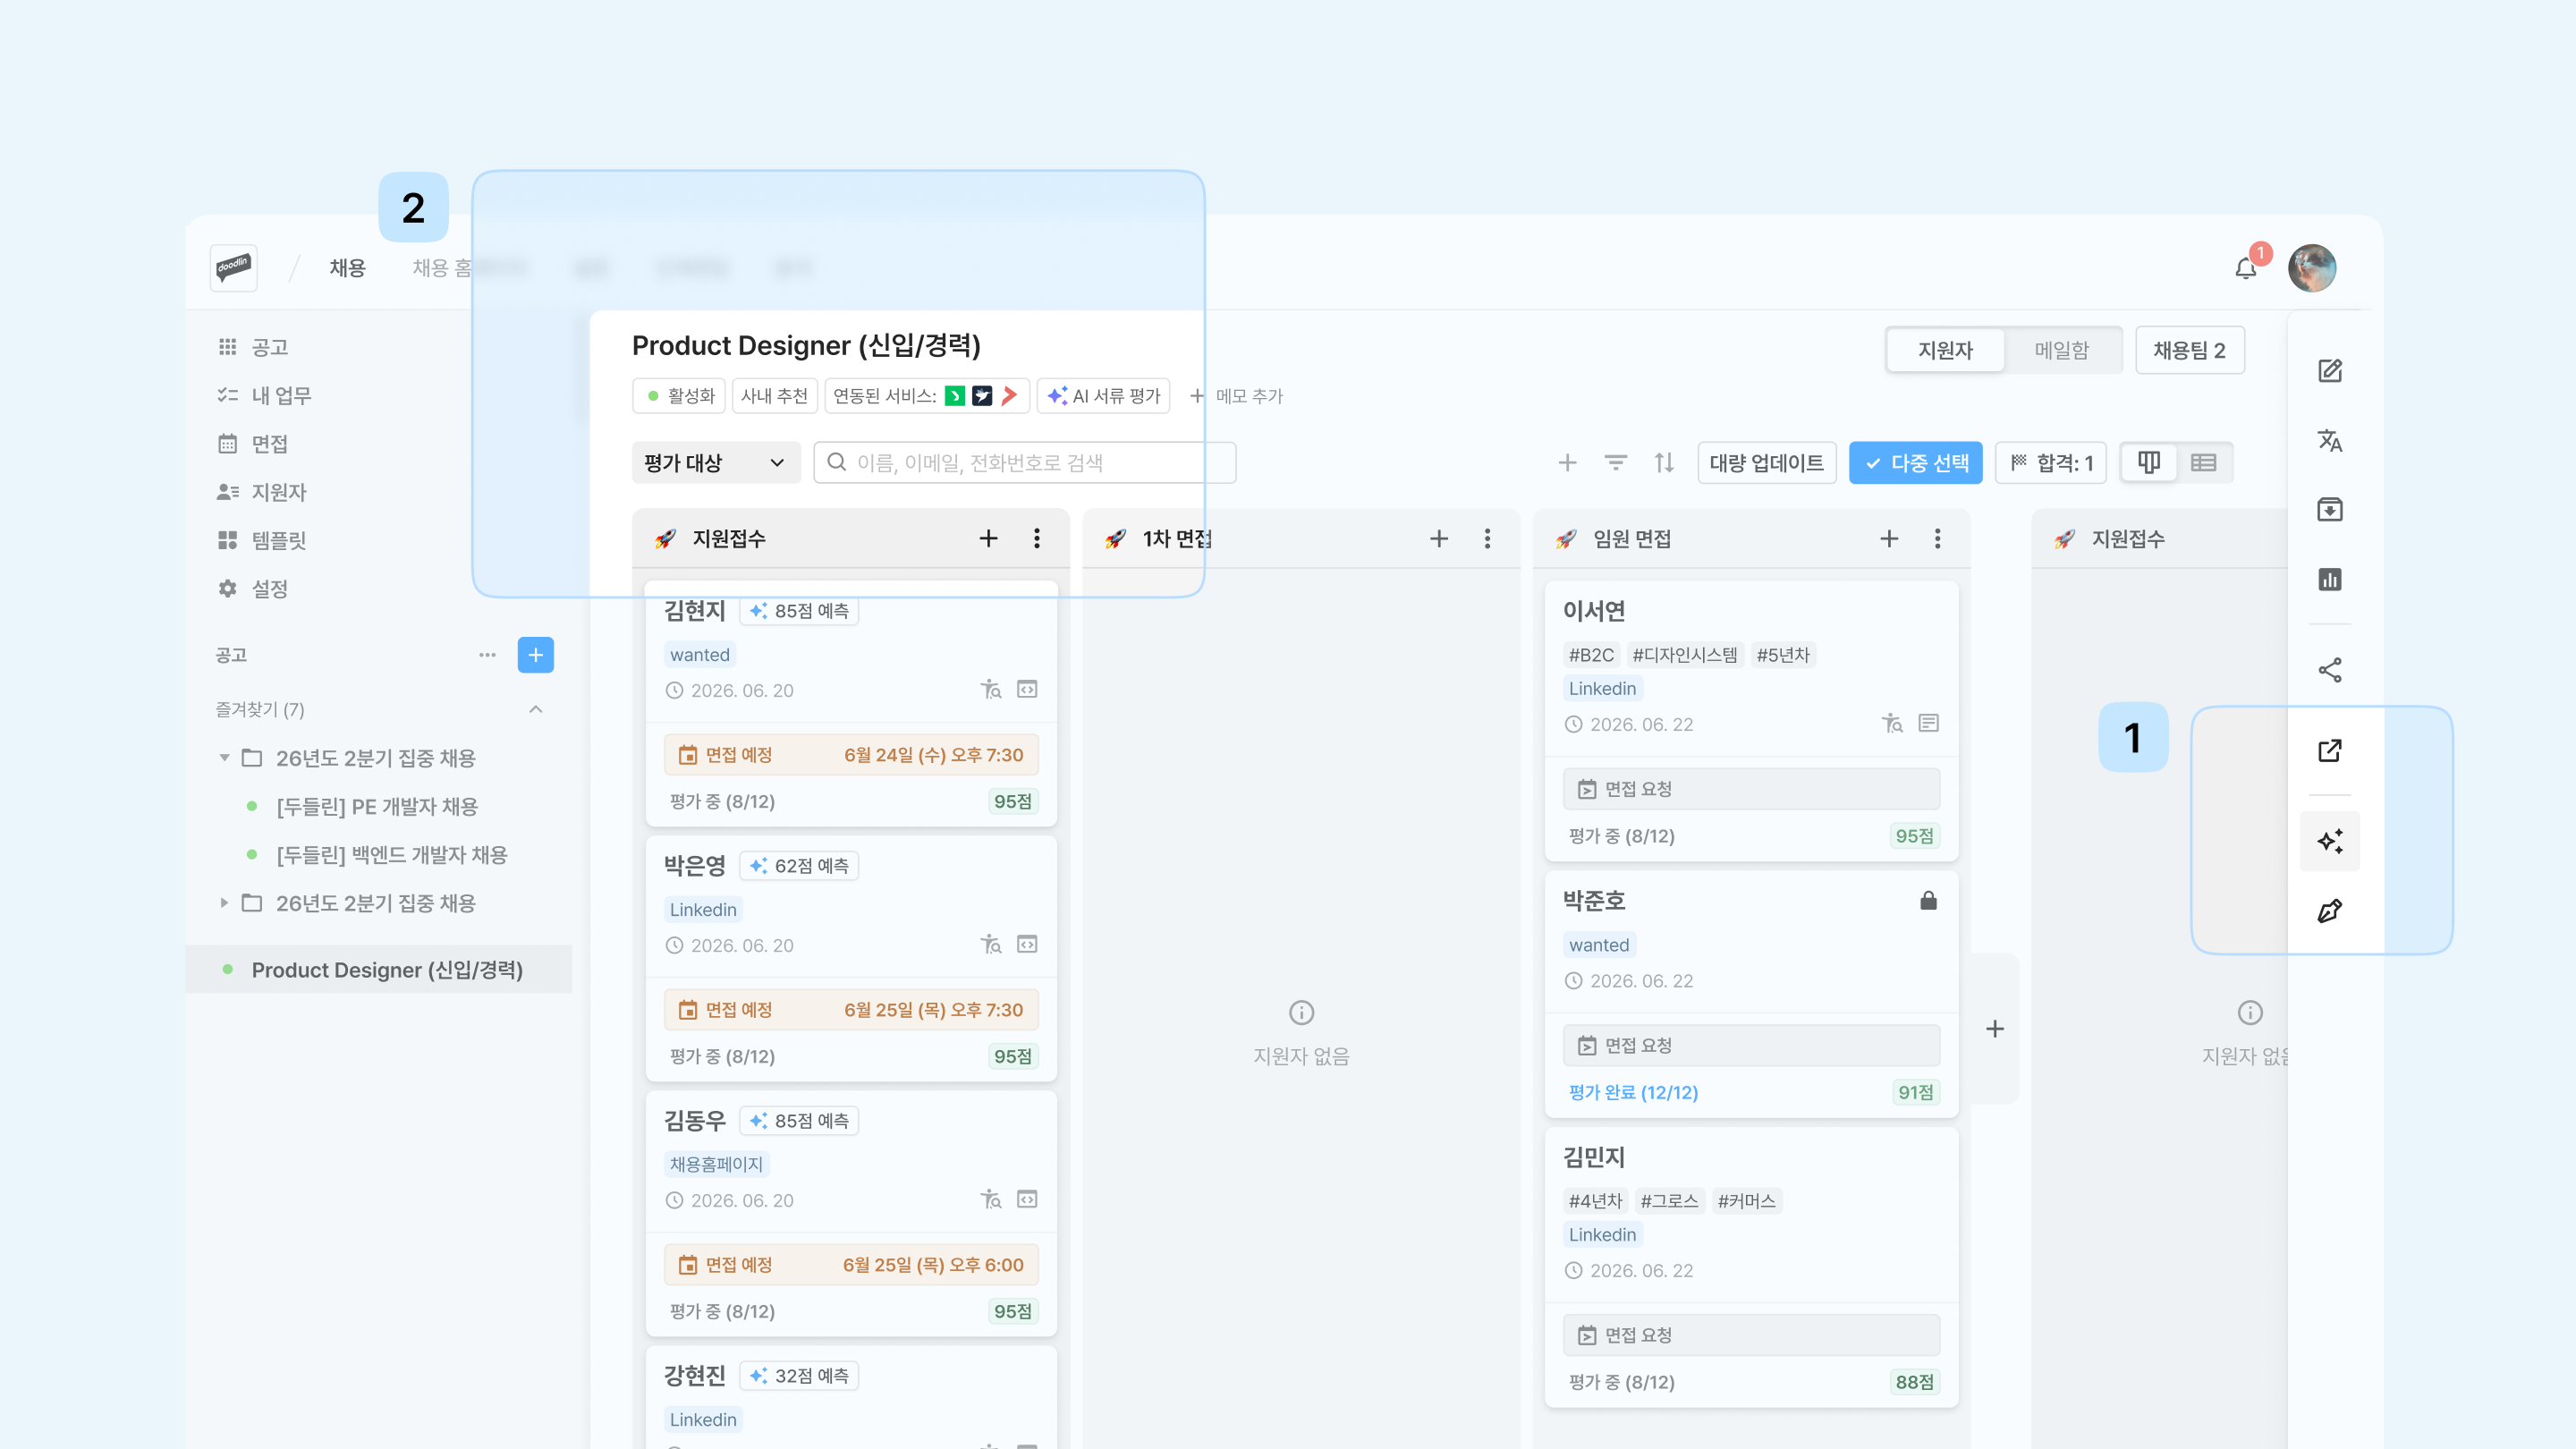Click the sort arrows icon in the toolbar
Screen dimensions: 2576x1449
1664,463
